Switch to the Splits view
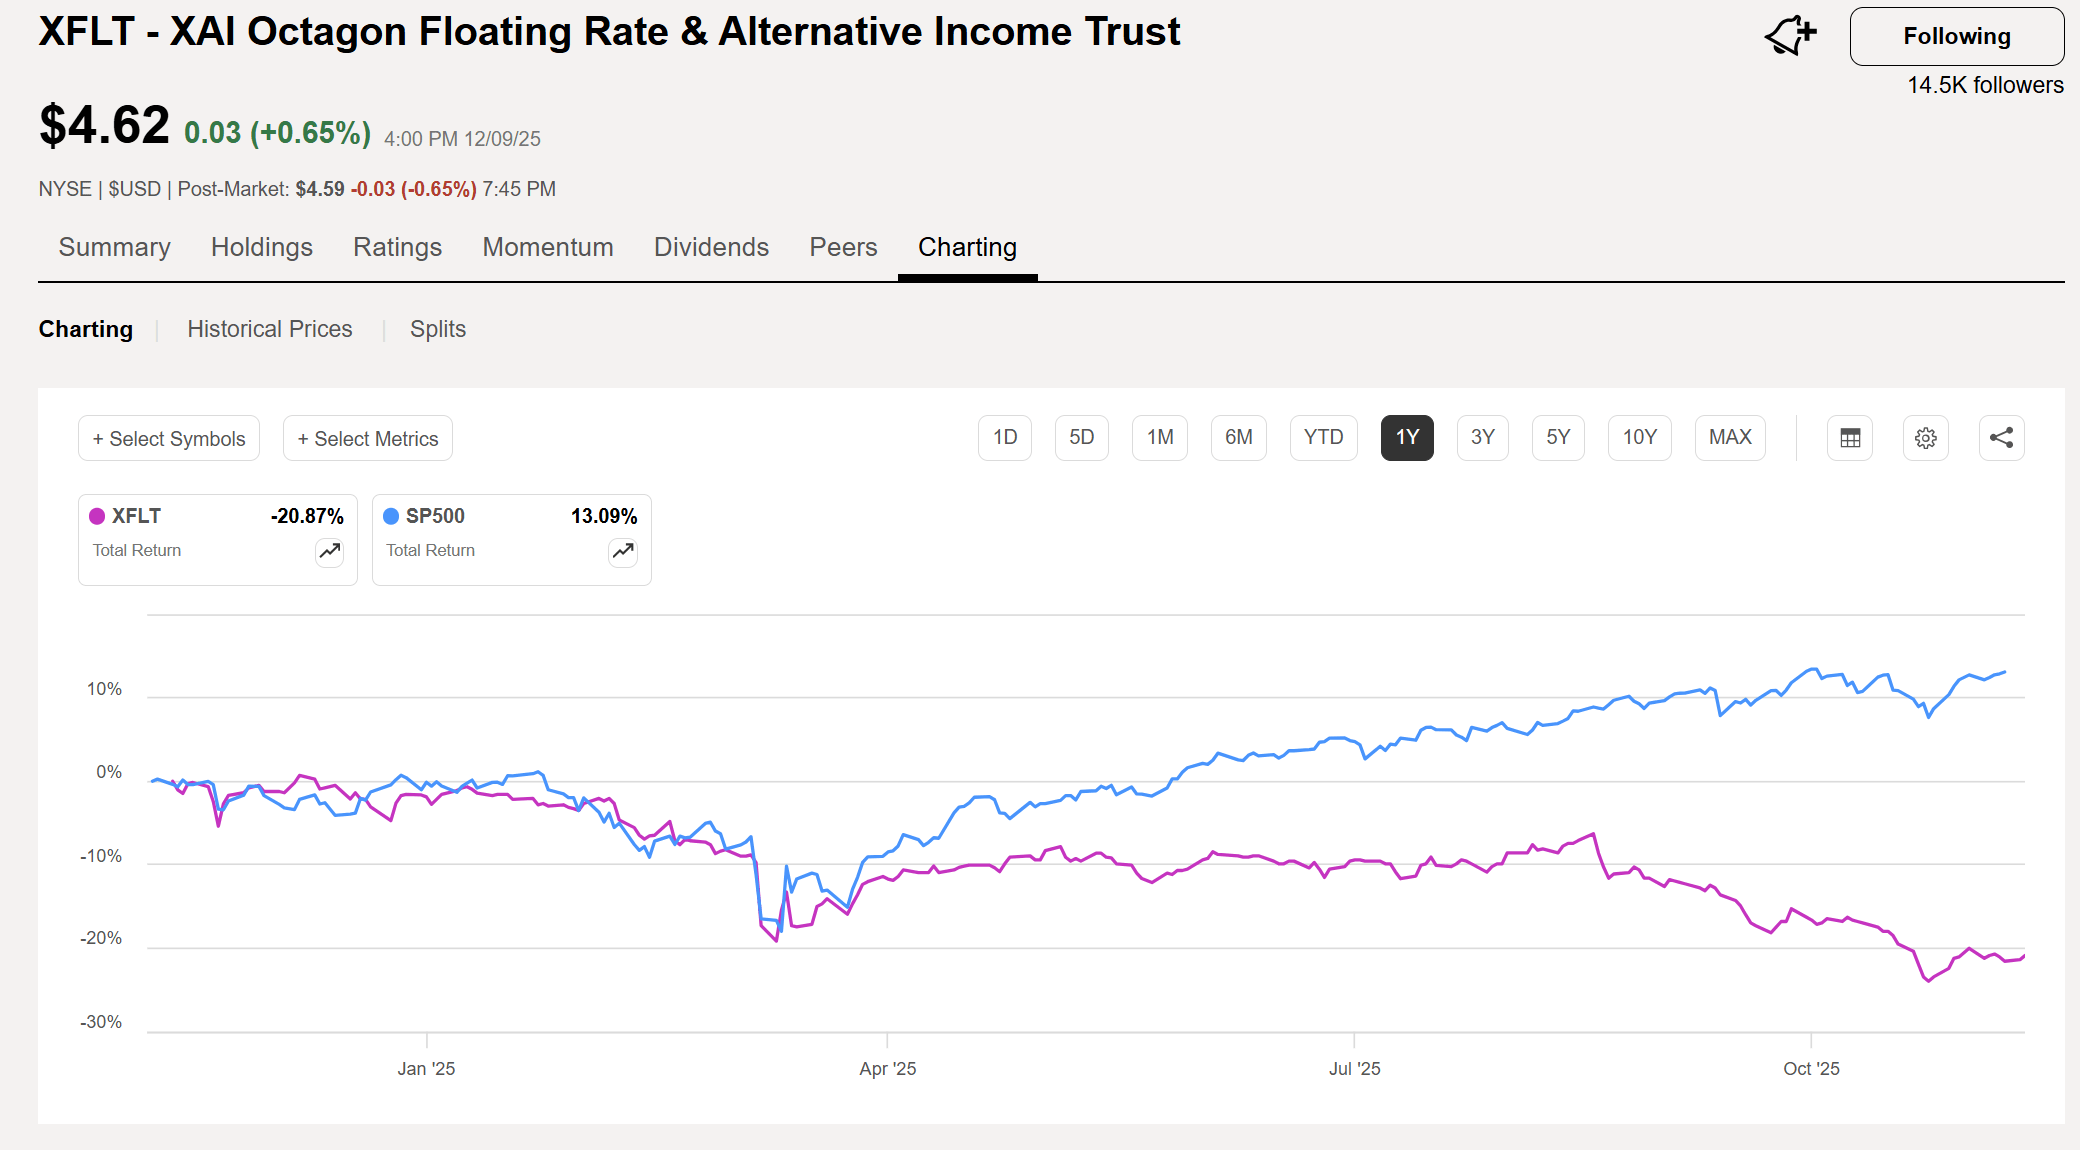Viewport: 2080px width, 1150px height. click(437, 329)
